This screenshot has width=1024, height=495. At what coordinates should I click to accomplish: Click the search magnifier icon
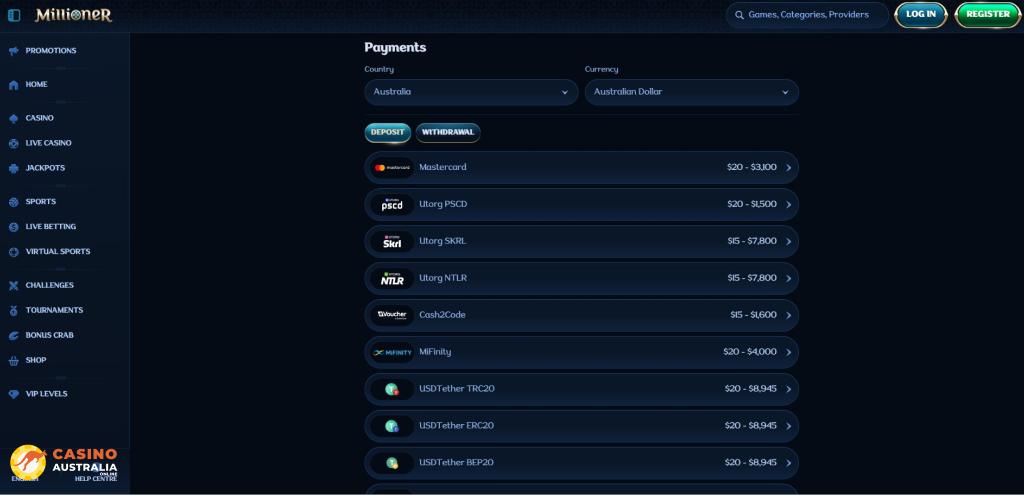click(x=739, y=15)
